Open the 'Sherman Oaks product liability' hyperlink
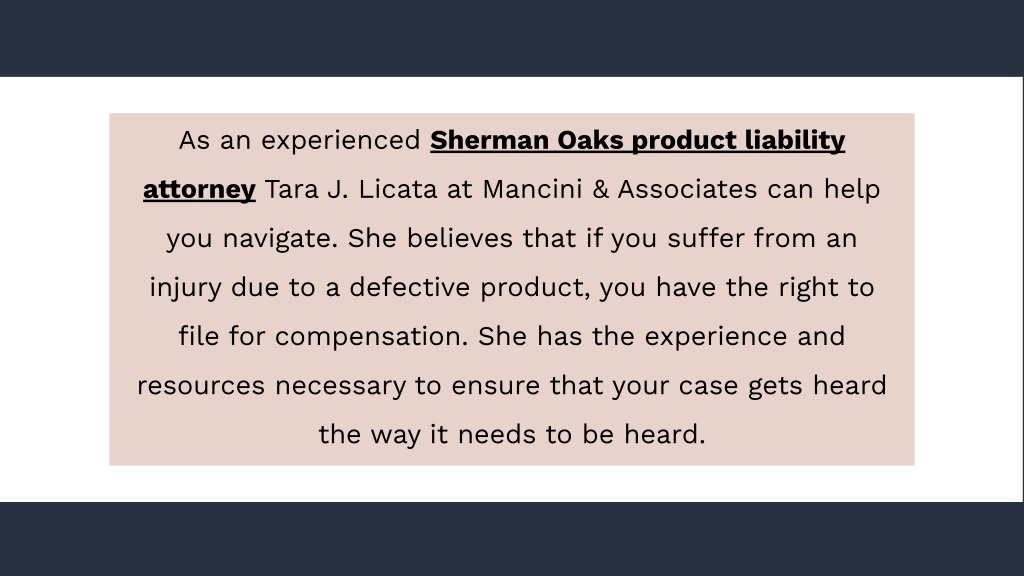Viewport: 1024px width, 576px height. coord(637,141)
